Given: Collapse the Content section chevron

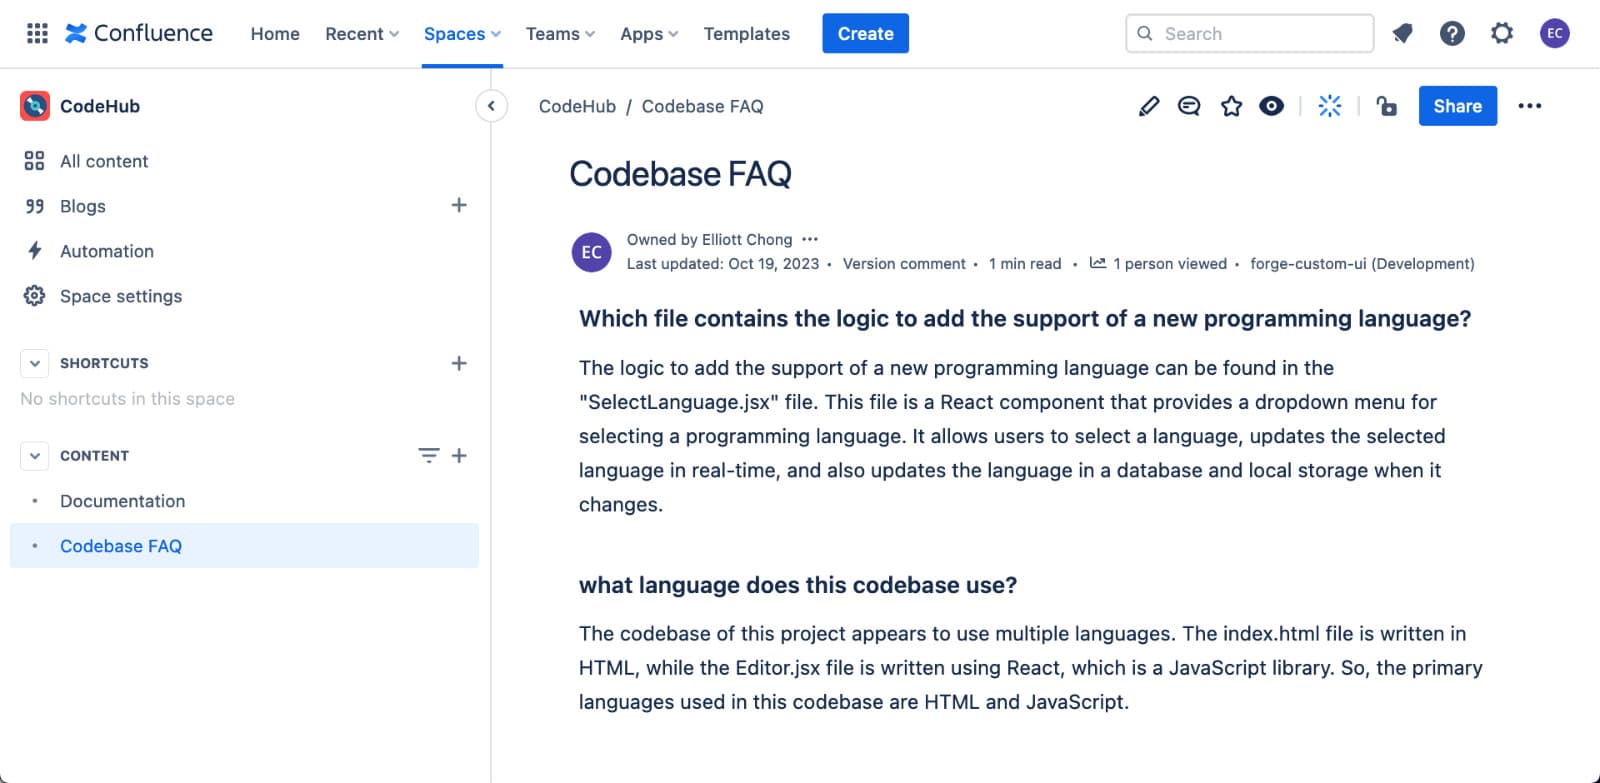Looking at the screenshot, I should pos(35,456).
